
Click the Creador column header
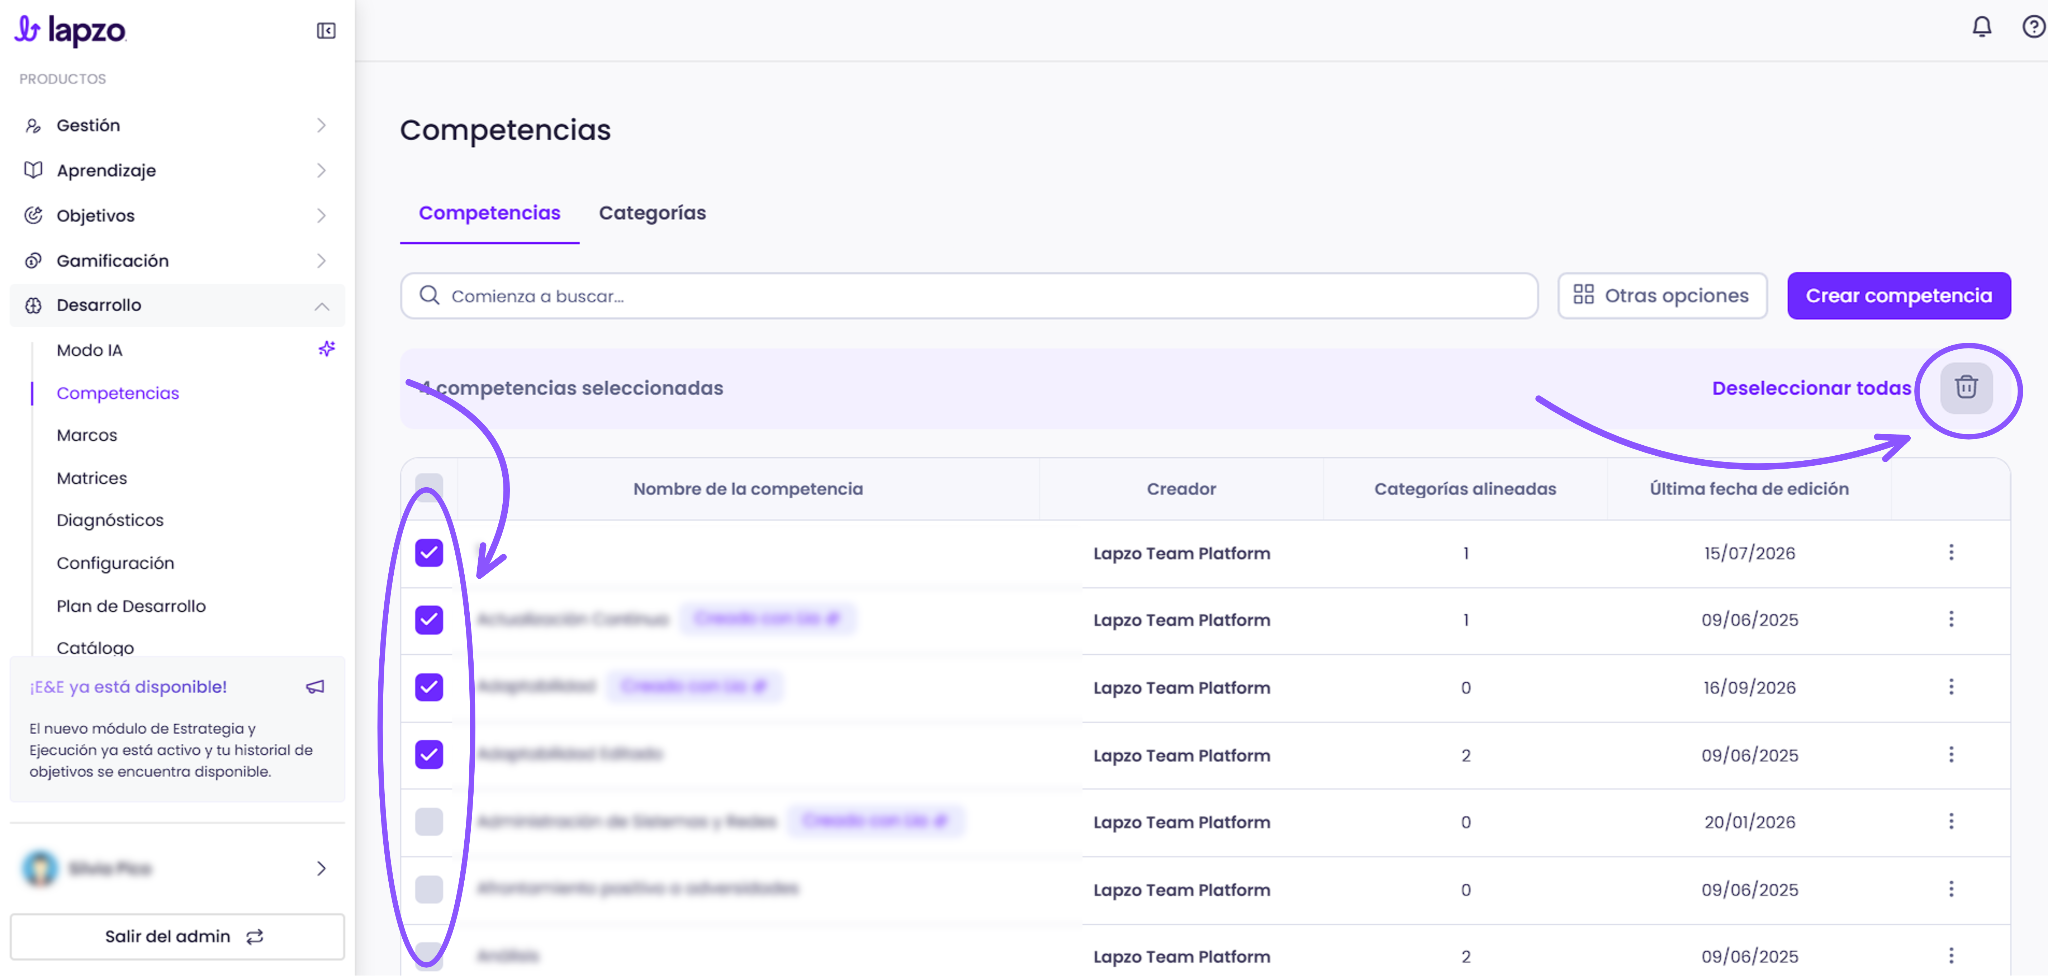coord(1181,489)
